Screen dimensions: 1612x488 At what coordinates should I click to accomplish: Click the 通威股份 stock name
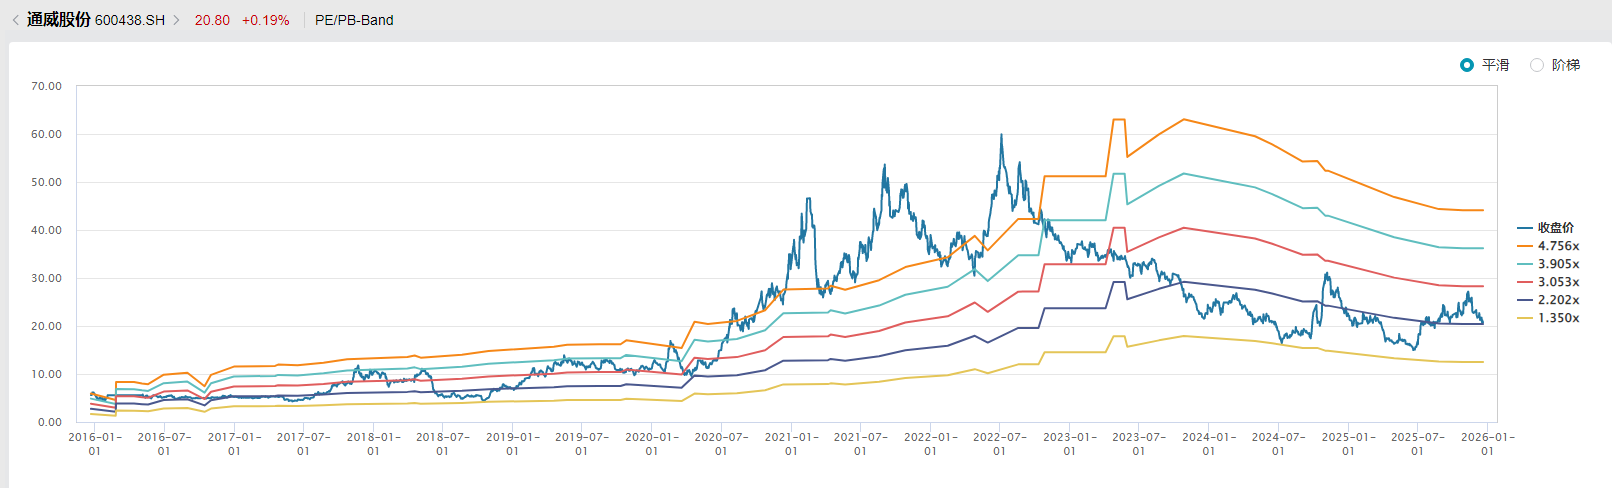pyautogui.click(x=59, y=20)
